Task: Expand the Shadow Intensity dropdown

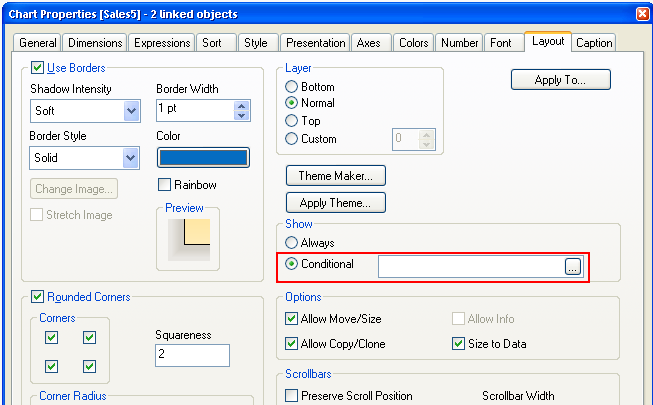Action: (131, 111)
